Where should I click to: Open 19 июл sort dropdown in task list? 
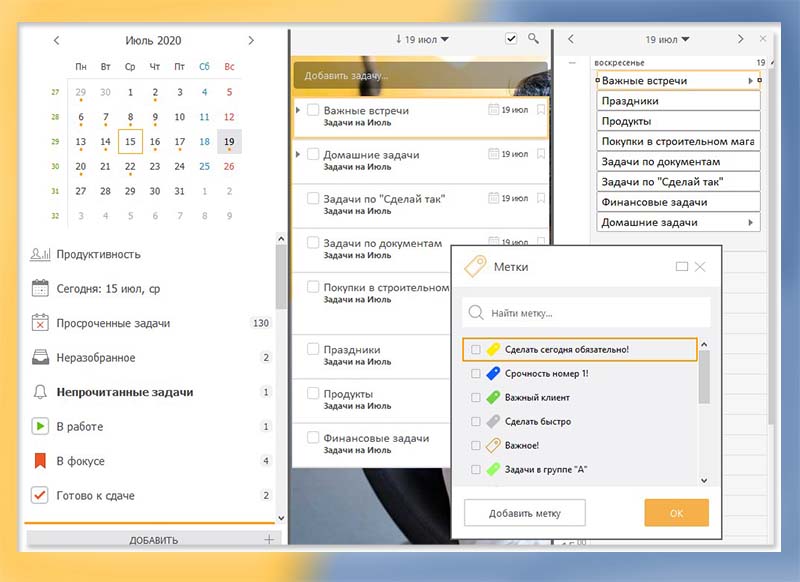pyautogui.click(x=422, y=39)
